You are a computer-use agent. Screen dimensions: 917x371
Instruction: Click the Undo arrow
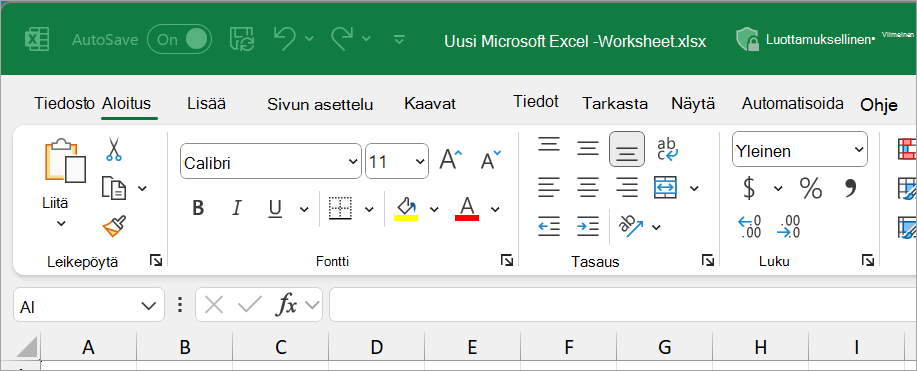[x=285, y=38]
